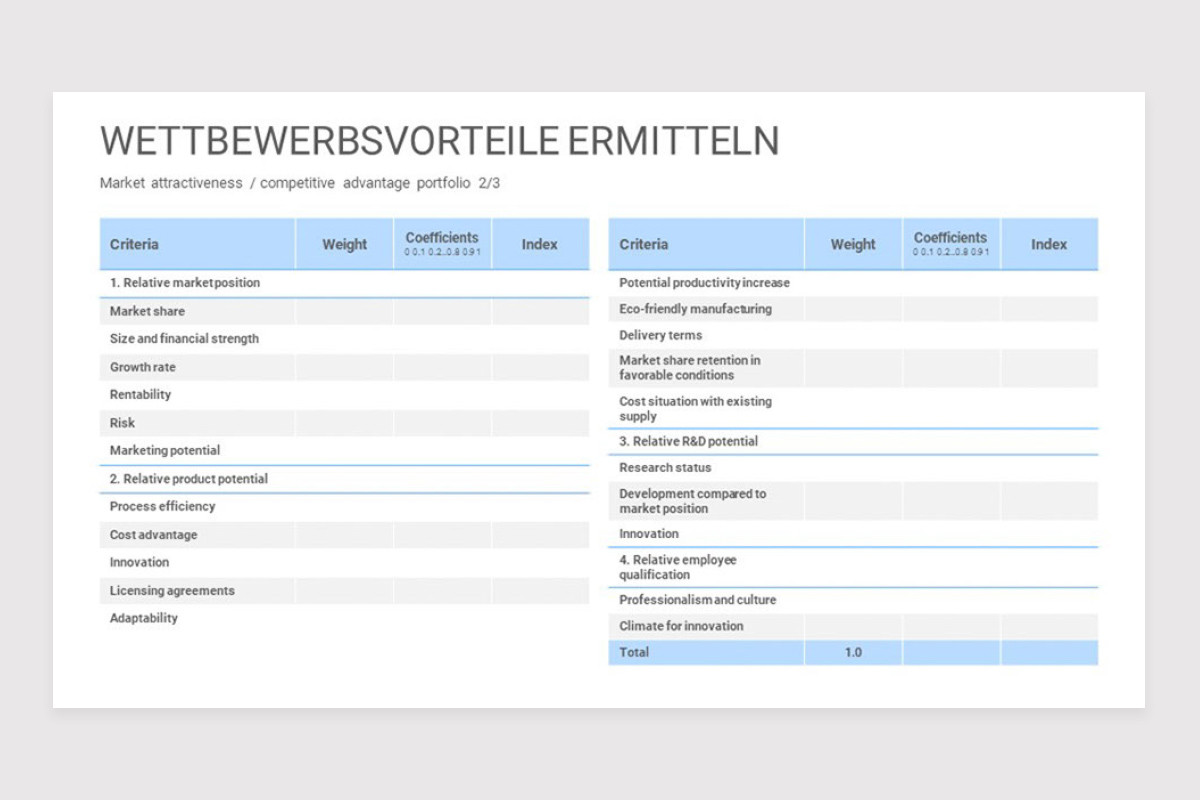1200x800 pixels.
Task: Select "Market share retention in favorable conditions"
Action: [x=690, y=368]
